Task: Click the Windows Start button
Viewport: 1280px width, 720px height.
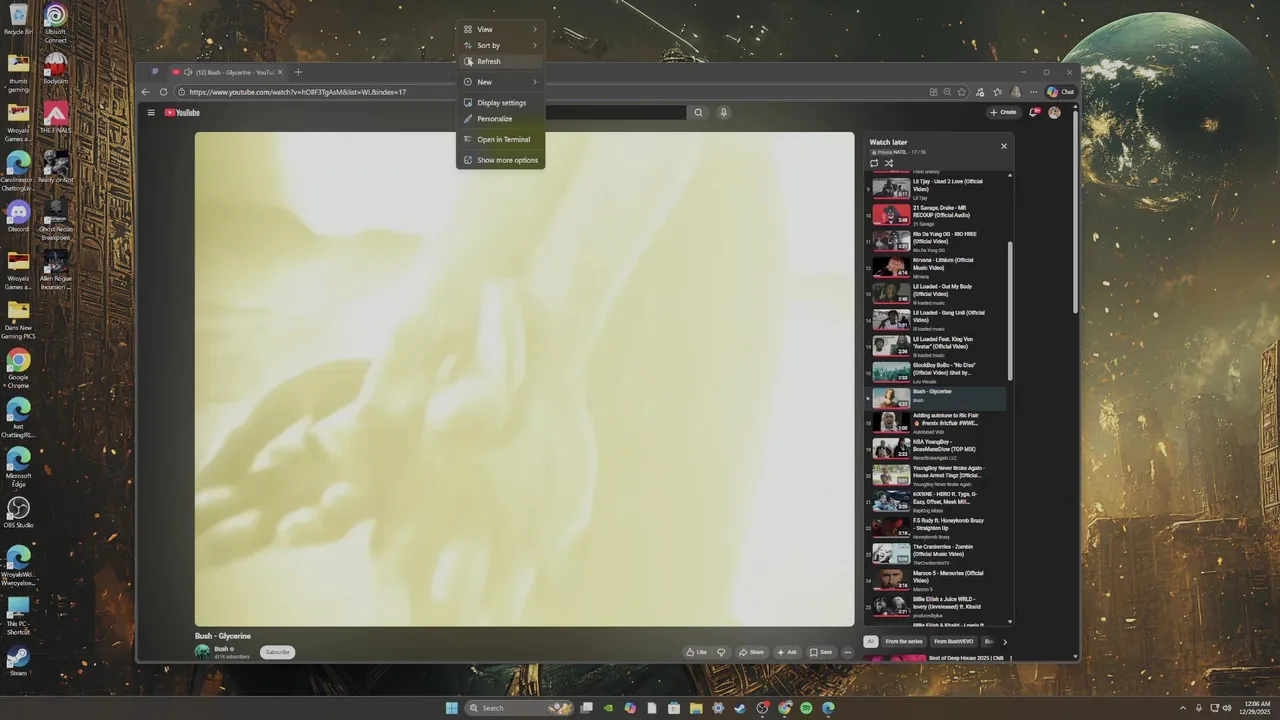Action: pos(452,708)
